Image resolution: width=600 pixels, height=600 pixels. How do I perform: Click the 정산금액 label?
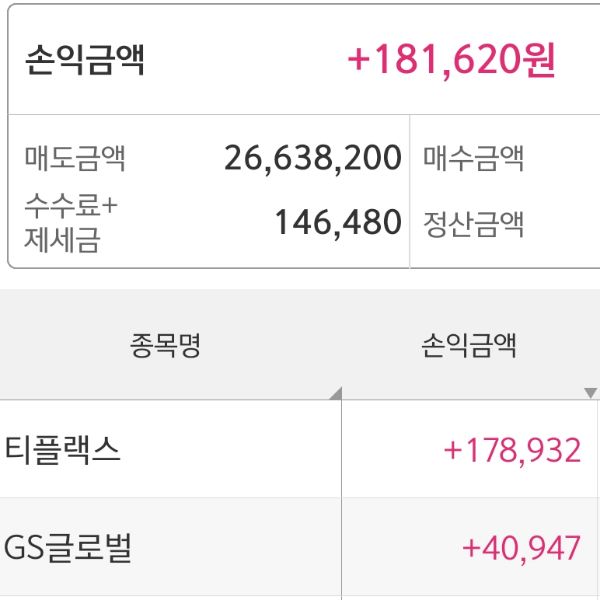click(474, 222)
